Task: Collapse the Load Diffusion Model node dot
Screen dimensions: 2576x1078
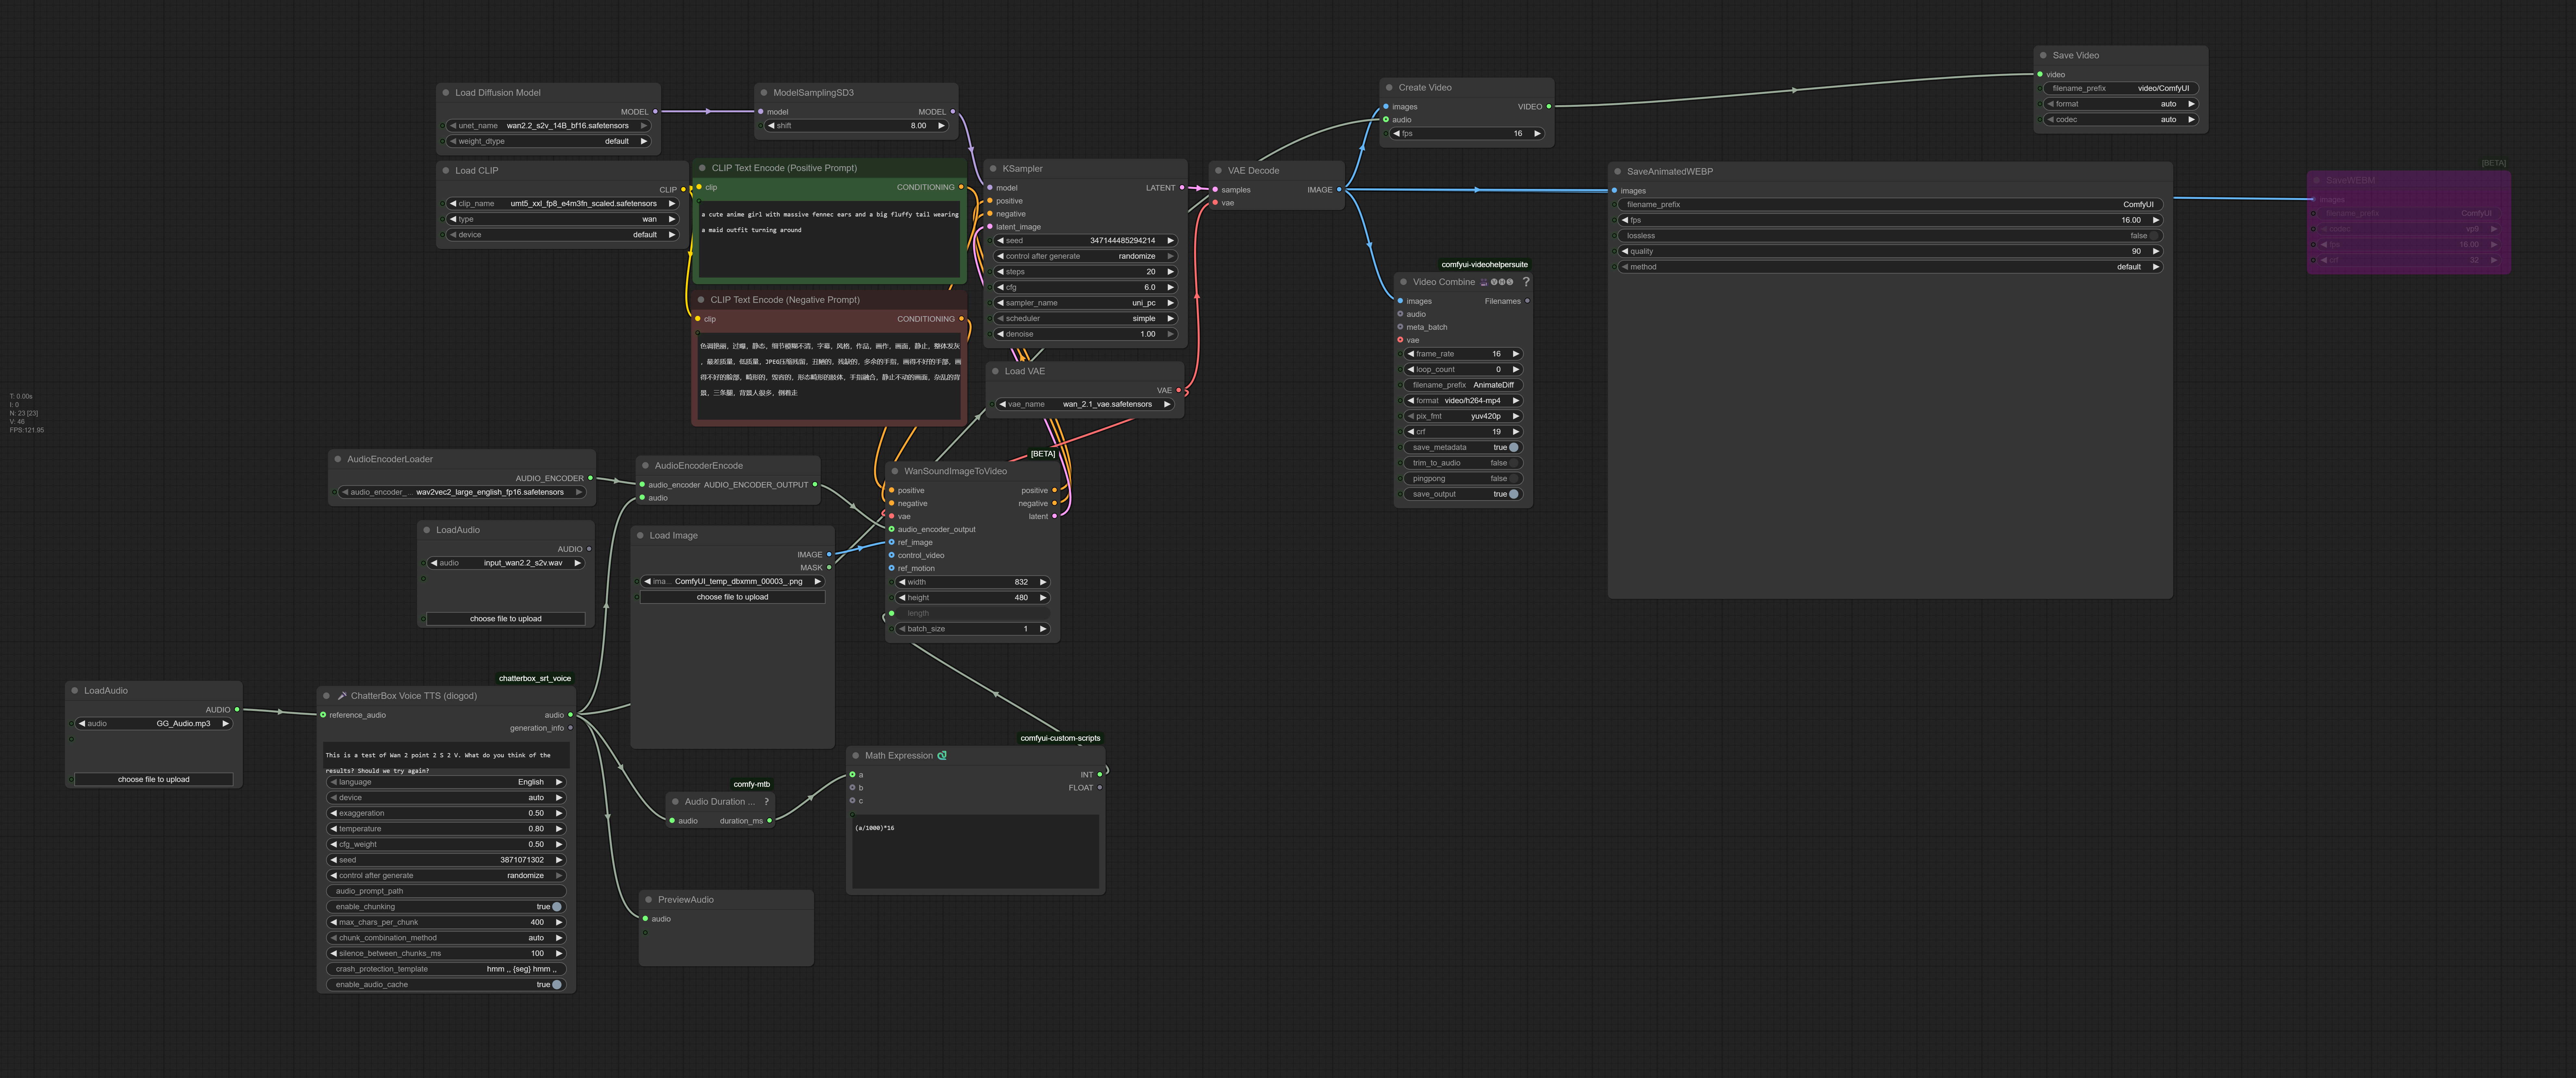Action: (x=446, y=93)
